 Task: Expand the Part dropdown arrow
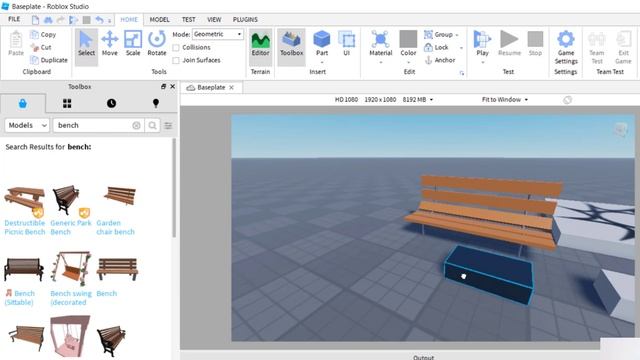[x=322, y=62]
